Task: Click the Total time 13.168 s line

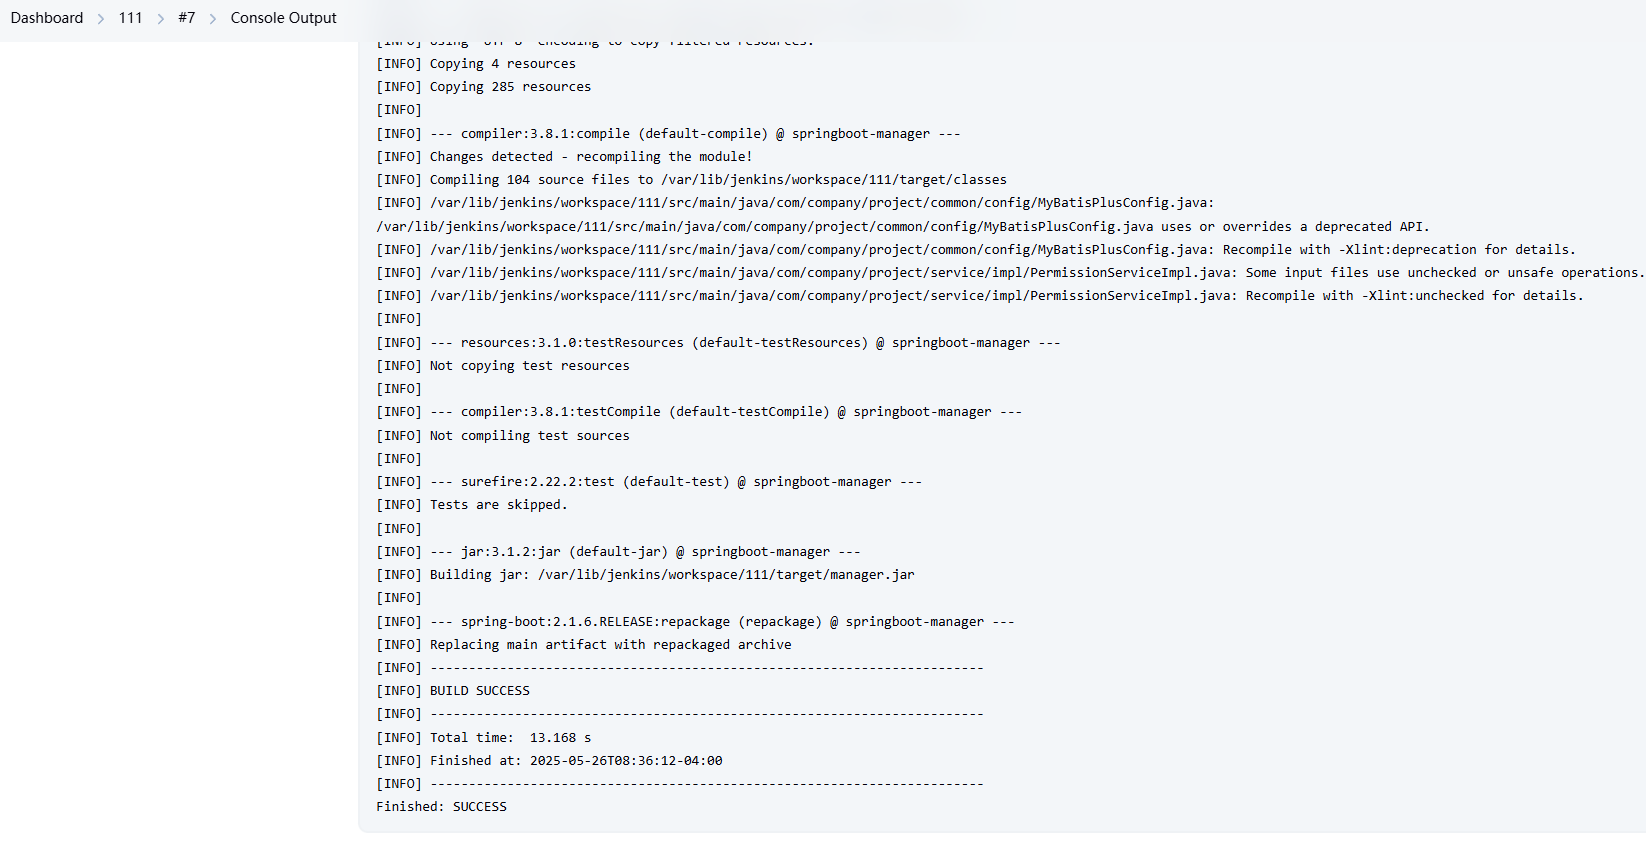Action: [x=484, y=738]
